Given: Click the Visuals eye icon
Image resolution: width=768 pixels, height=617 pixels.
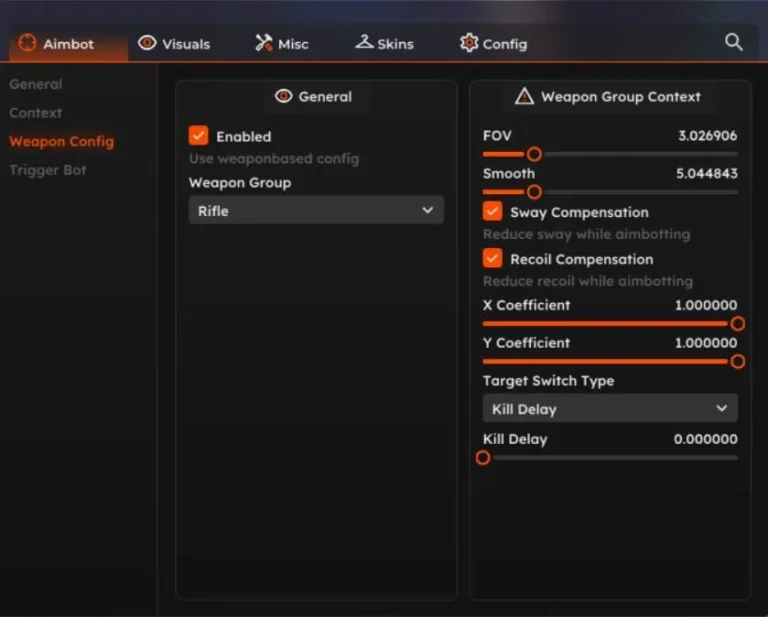Looking at the screenshot, I should [x=147, y=43].
